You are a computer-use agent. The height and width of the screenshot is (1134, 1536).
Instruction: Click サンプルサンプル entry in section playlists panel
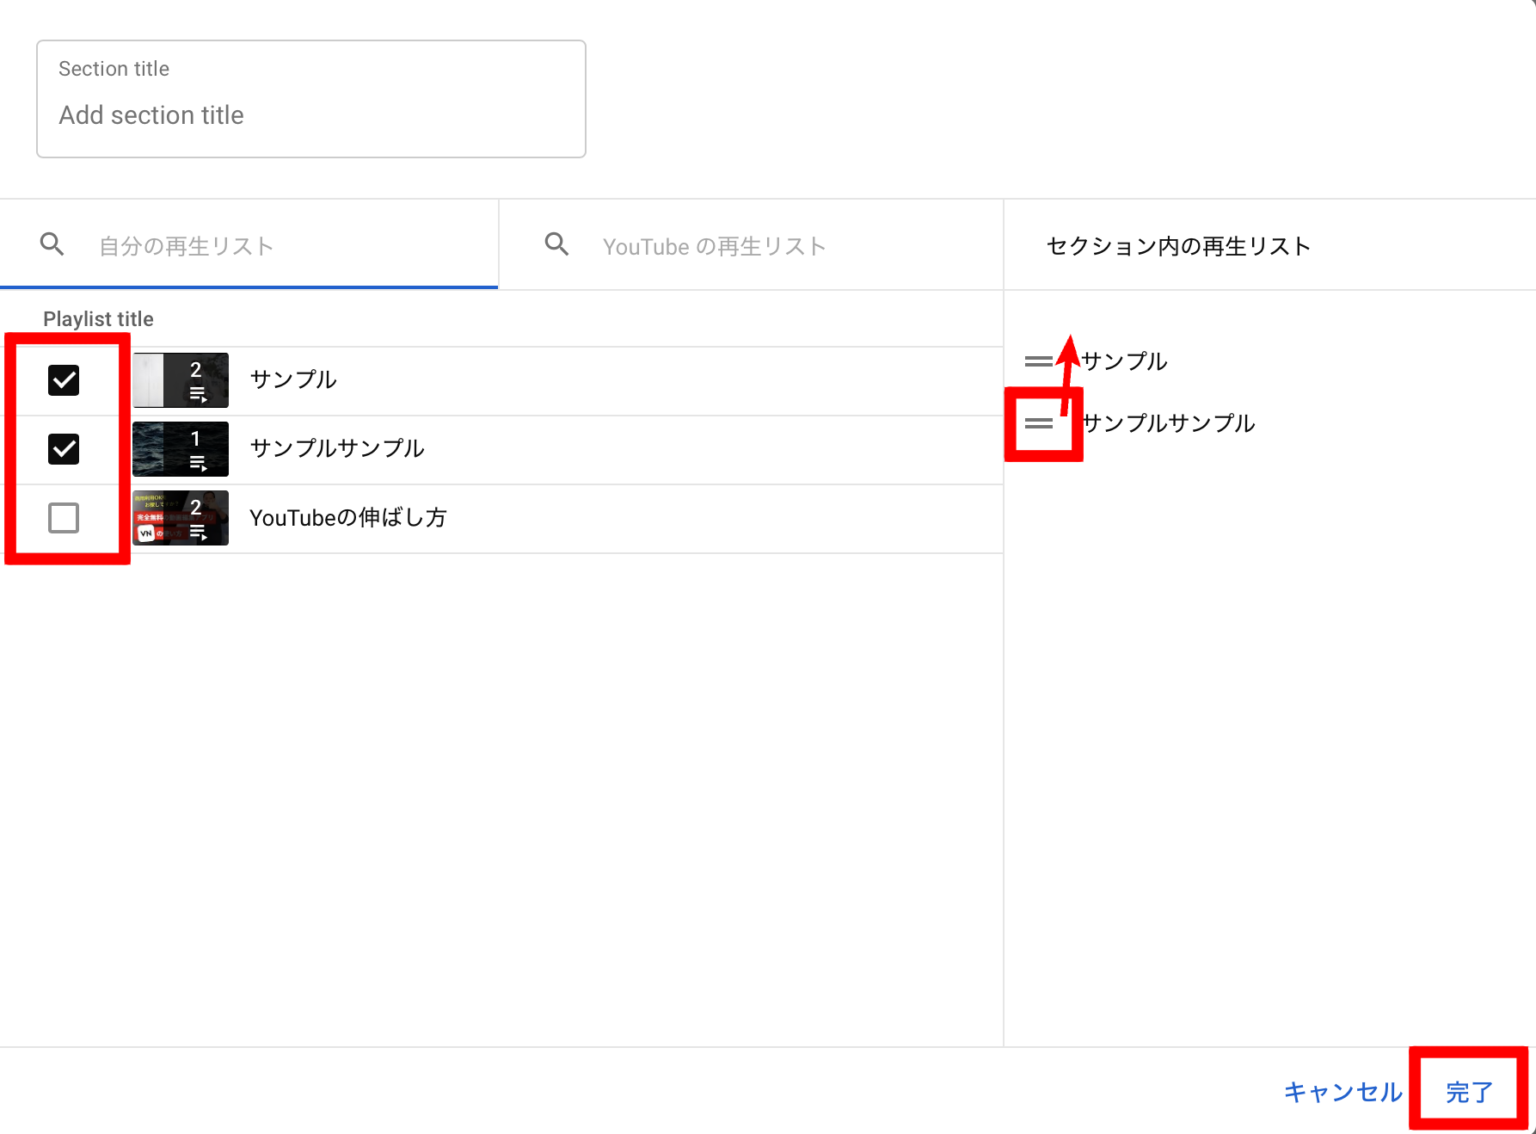pos(1168,423)
